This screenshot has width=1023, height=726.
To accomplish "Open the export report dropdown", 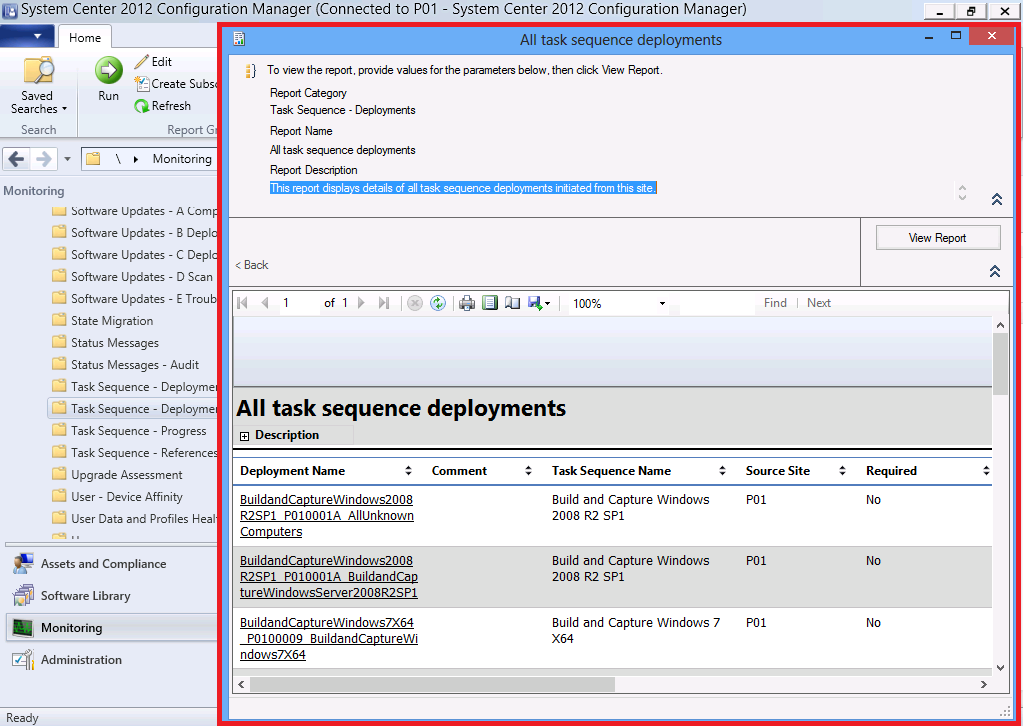I will (539, 303).
